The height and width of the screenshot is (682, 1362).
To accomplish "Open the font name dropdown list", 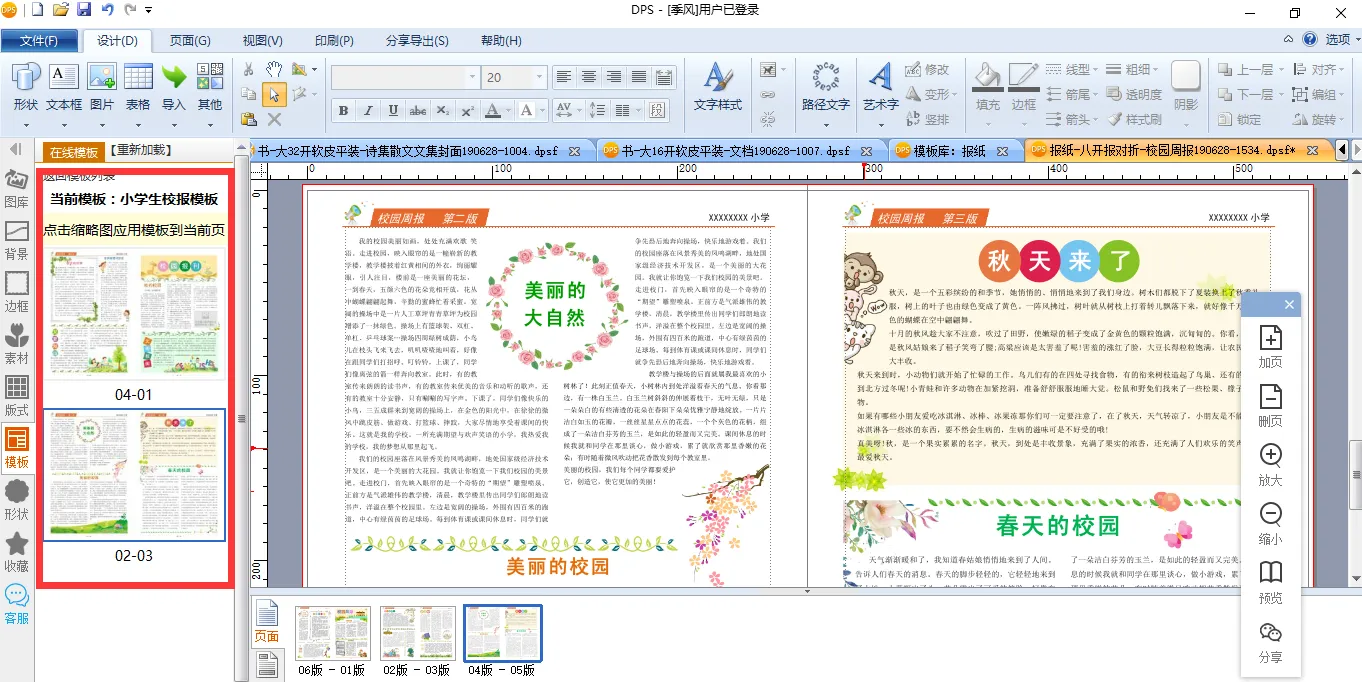I will (x=472, y=78).
